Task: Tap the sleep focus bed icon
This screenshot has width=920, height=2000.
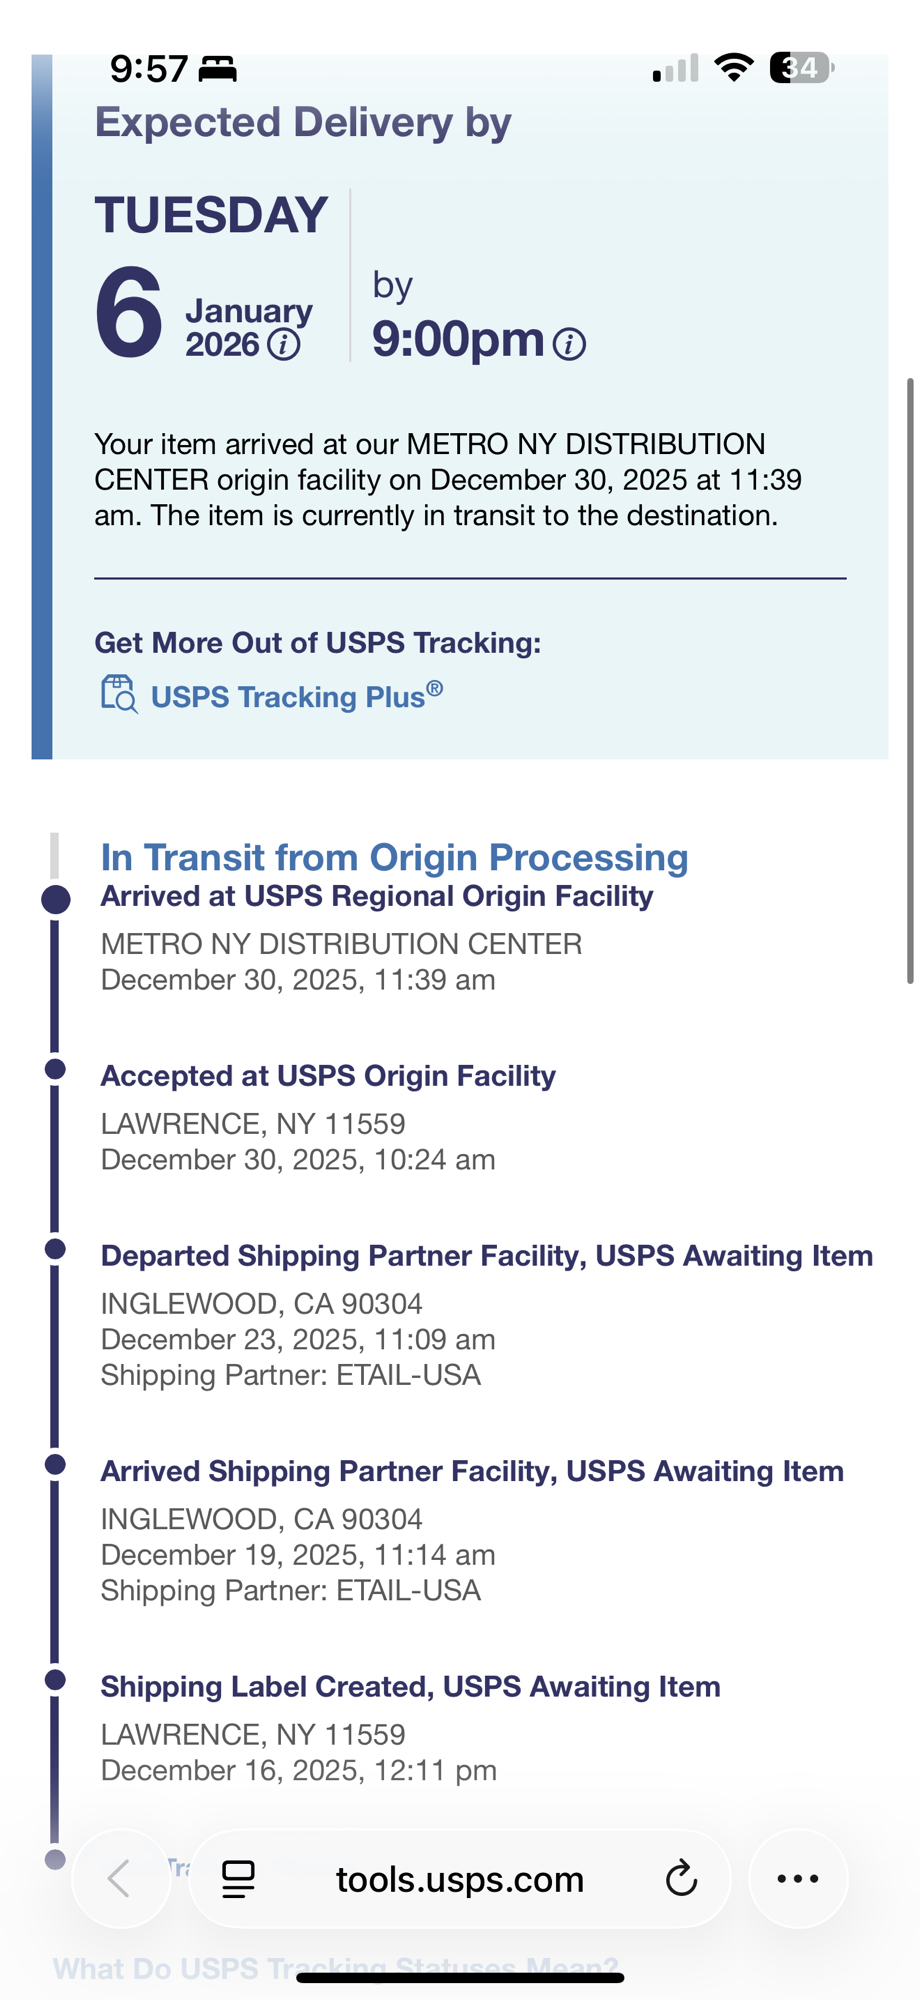Action: click(218, 69)
